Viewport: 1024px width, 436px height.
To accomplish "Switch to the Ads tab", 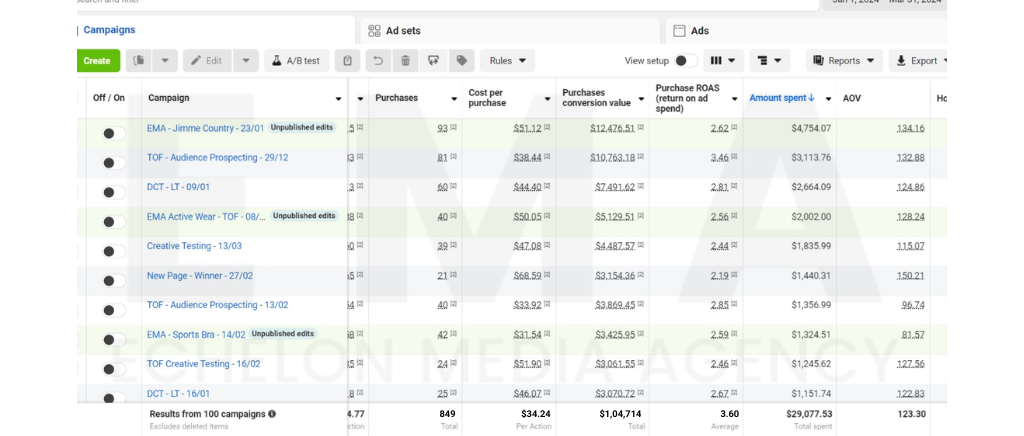I will [x=806, y=31].
